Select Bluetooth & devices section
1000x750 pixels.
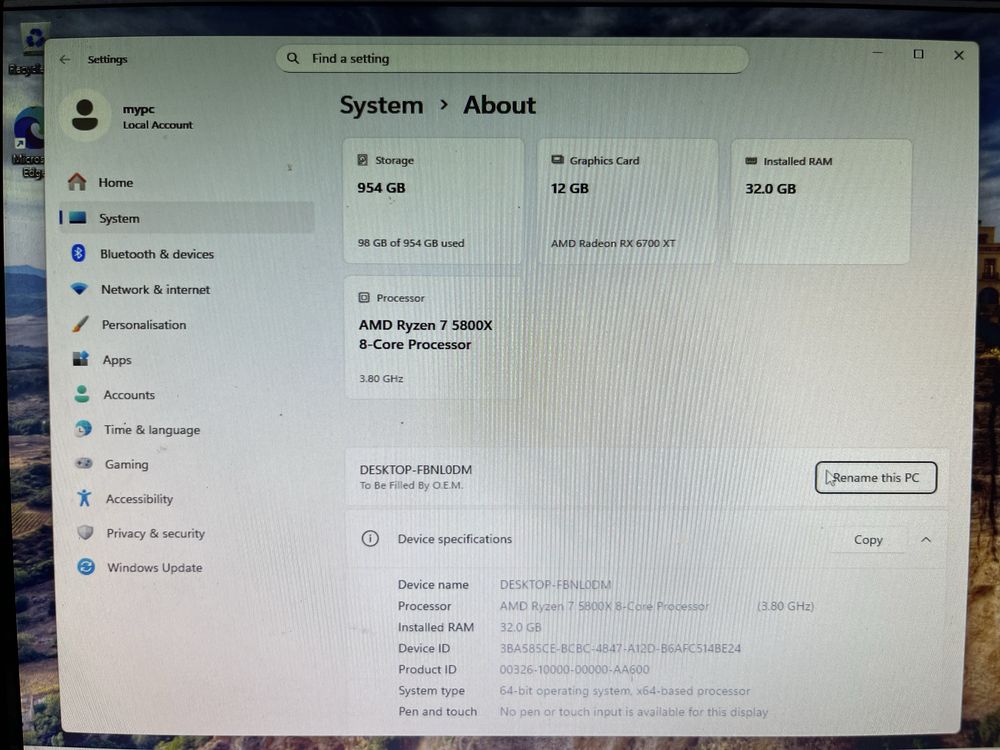click(157, 254)
